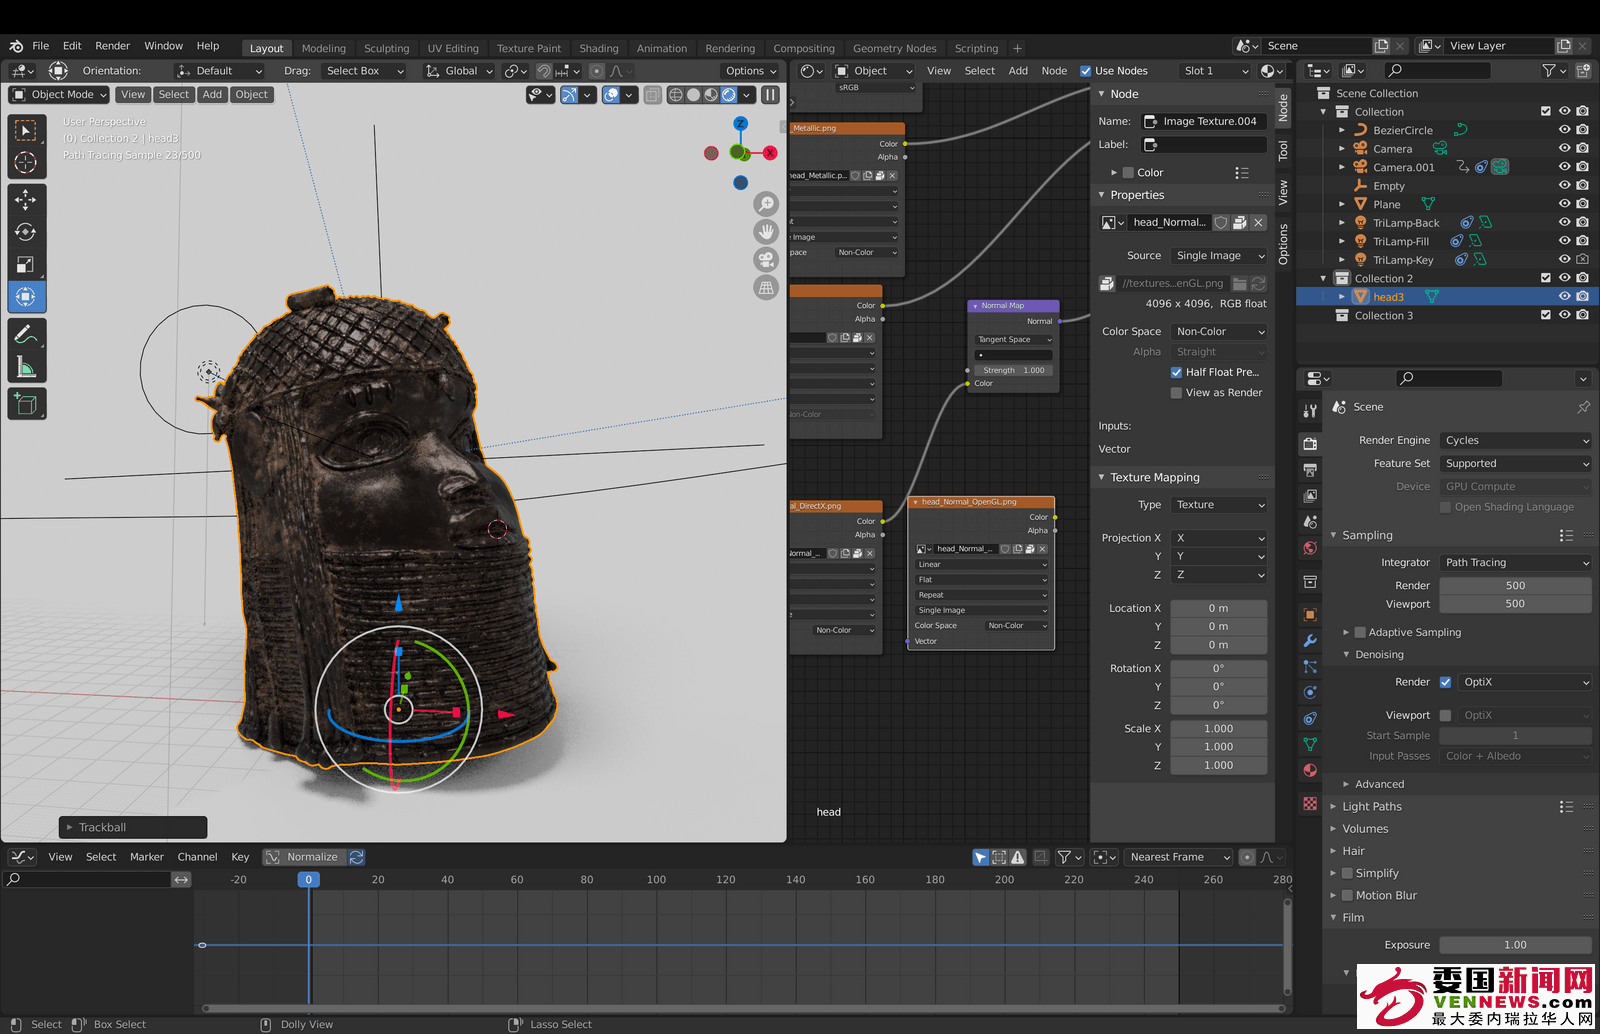Toggle Half Float Precision checkbox
Viewport: 1600px width, 1034px height.
[x=1176, y=372]
